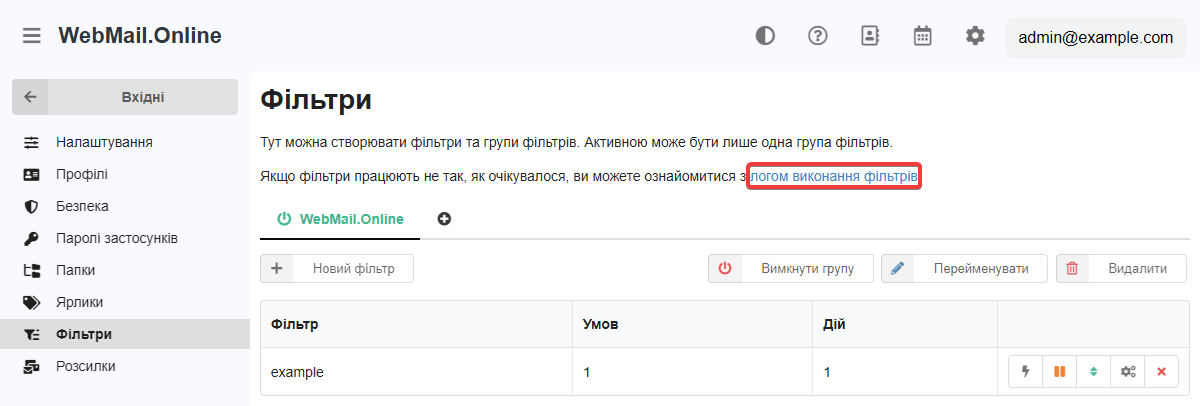Click the Новий фільтр button
The height and width of the screenshot is (406, 1200).
coord(337,268)
